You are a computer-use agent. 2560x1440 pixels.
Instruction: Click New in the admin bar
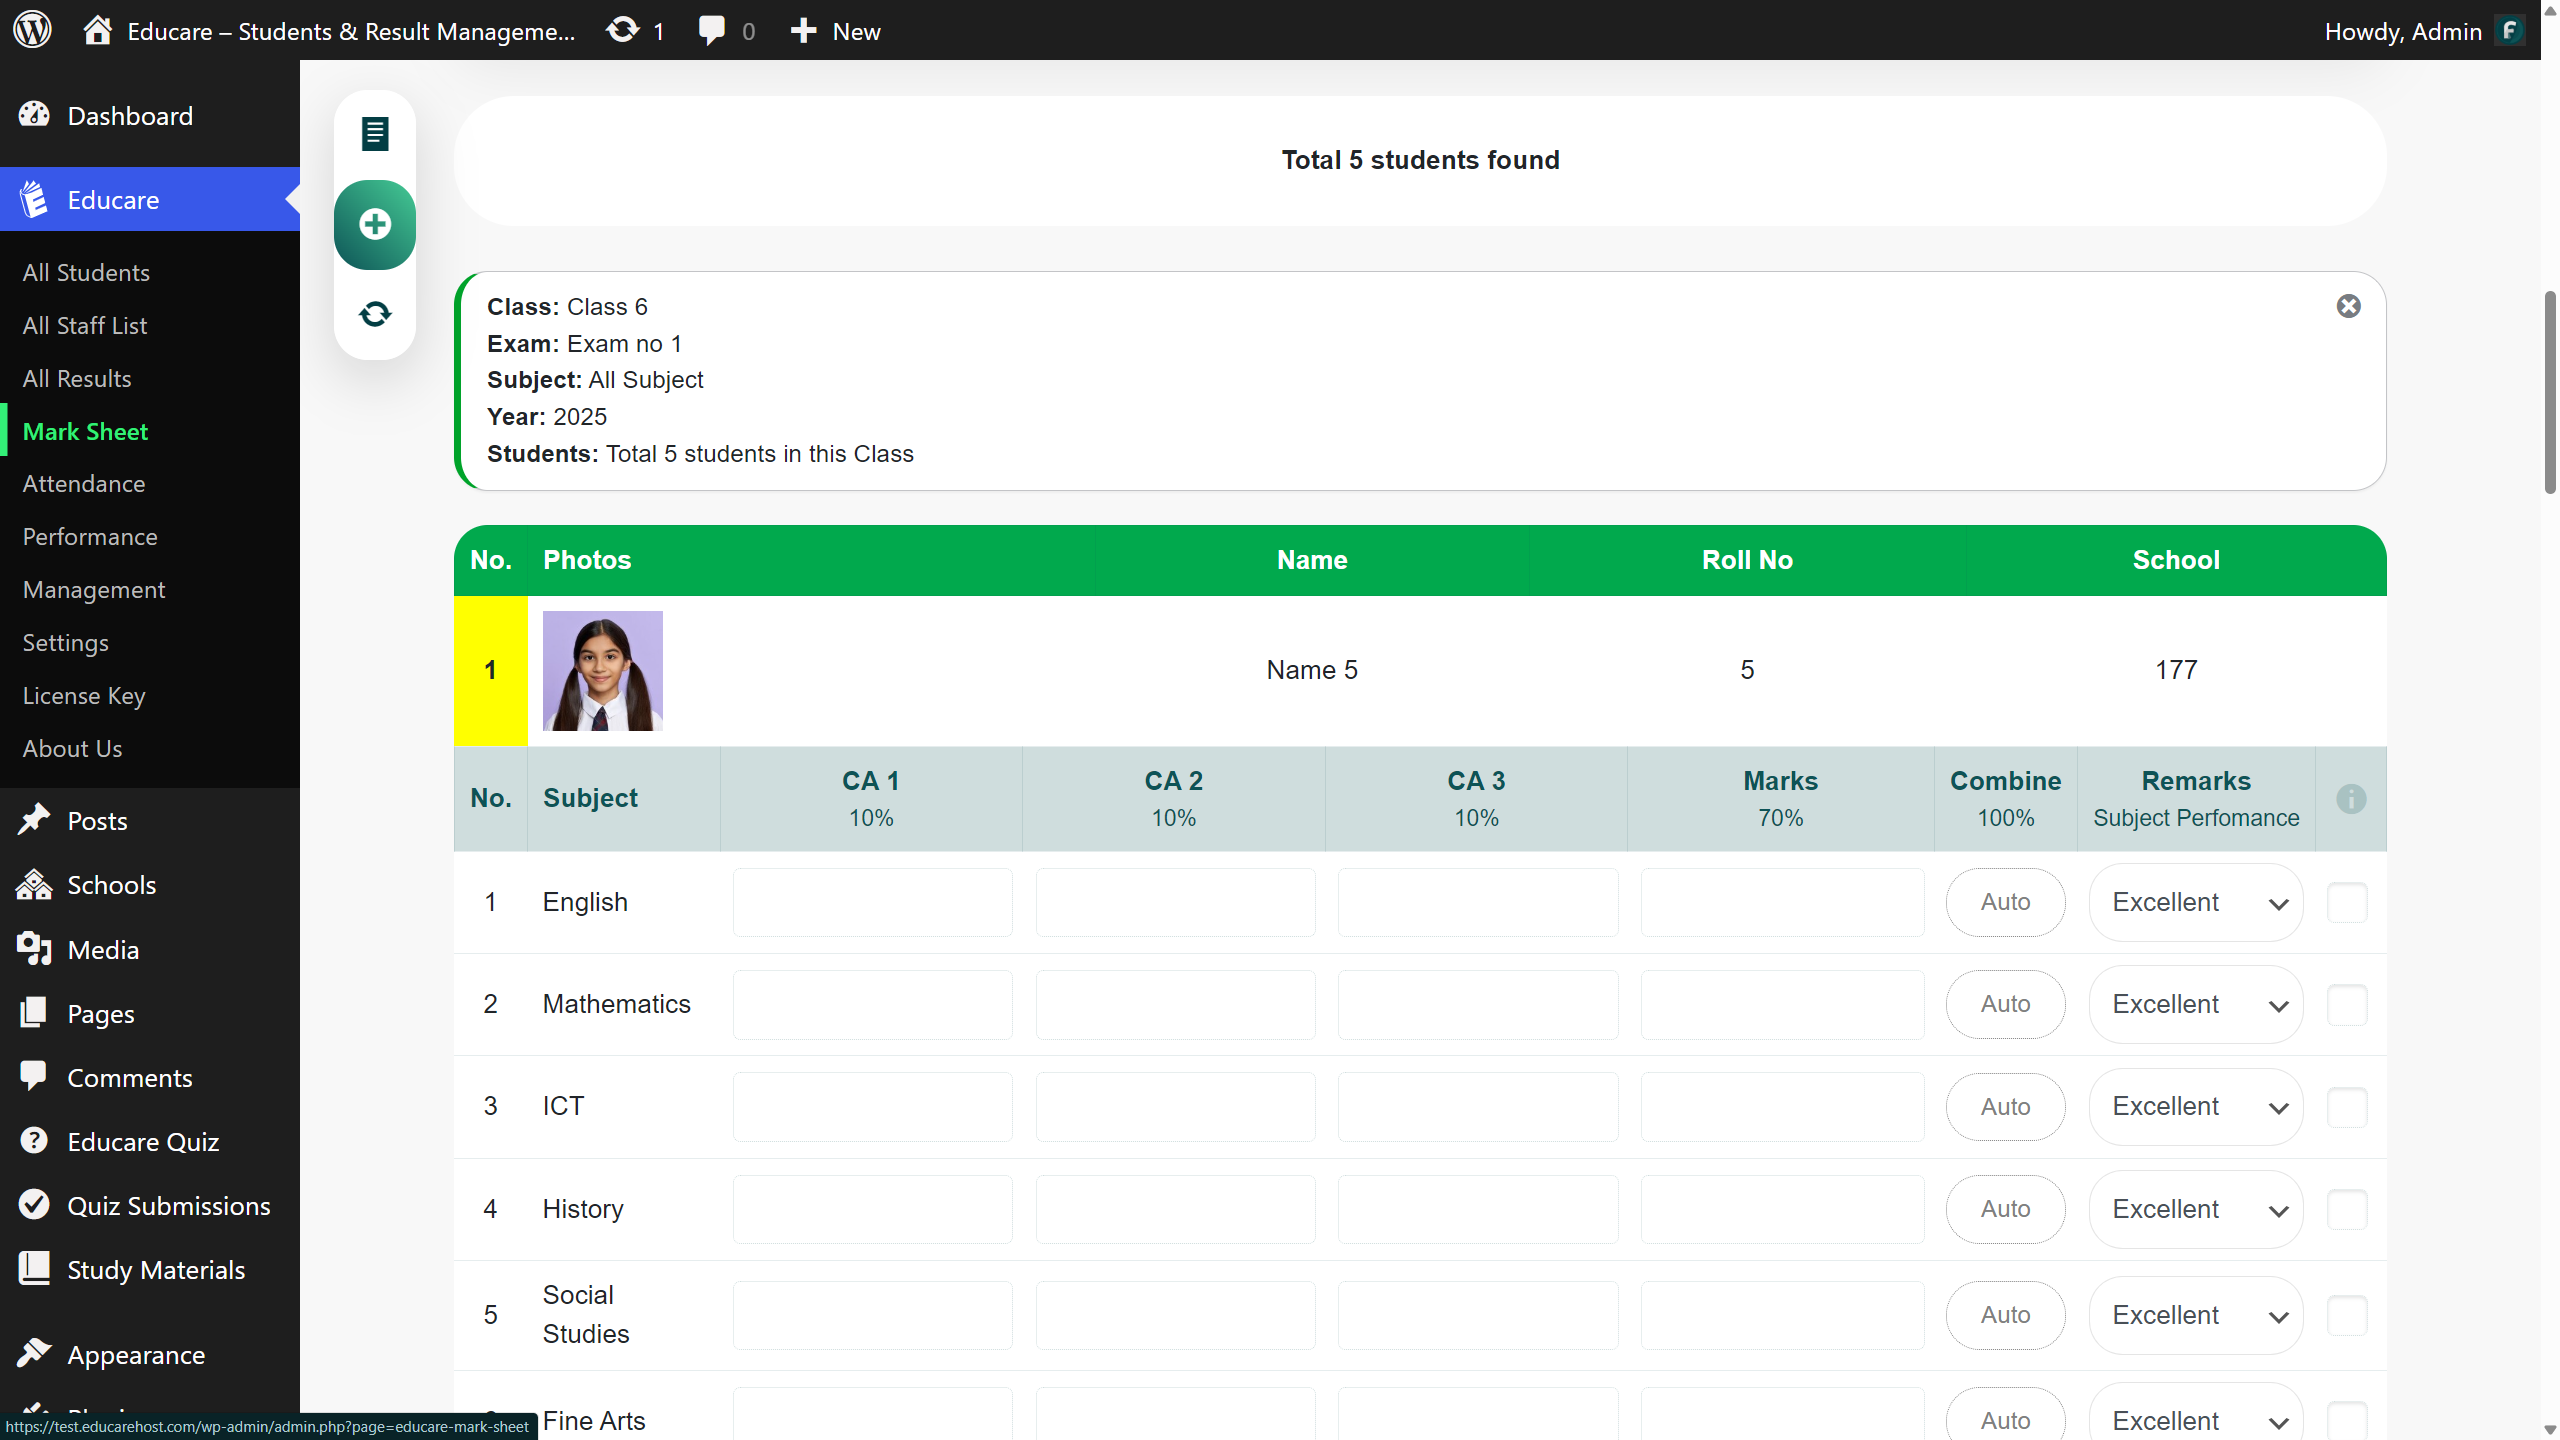(836, 30)
